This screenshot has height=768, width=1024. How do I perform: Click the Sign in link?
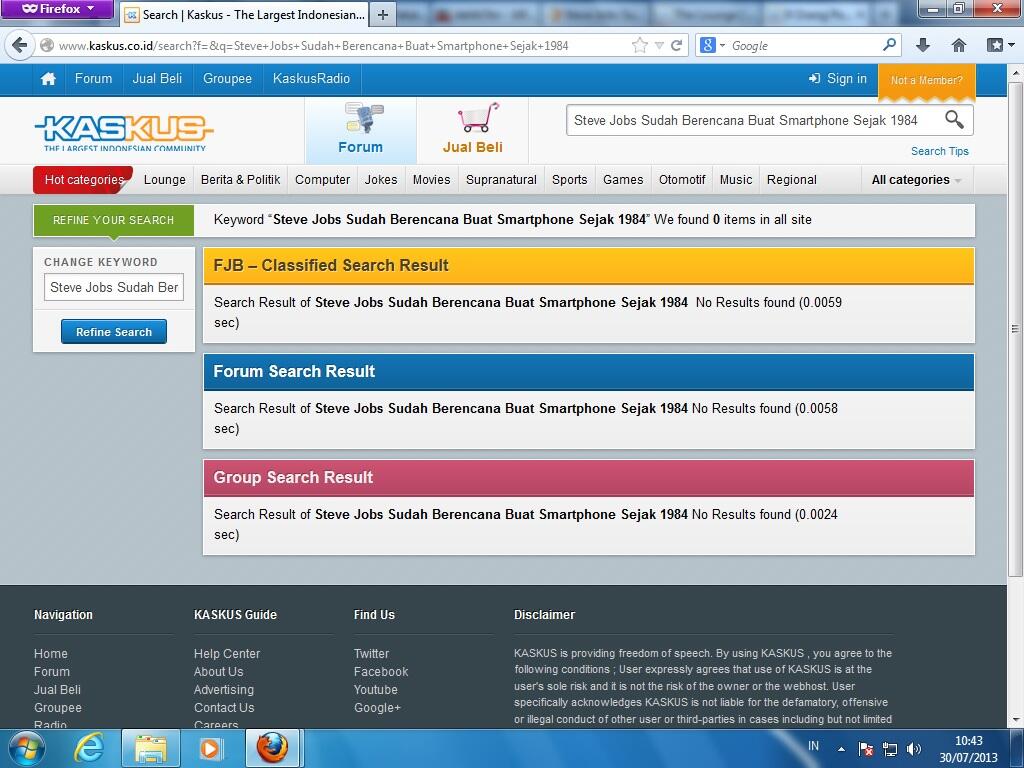point(838,78)
